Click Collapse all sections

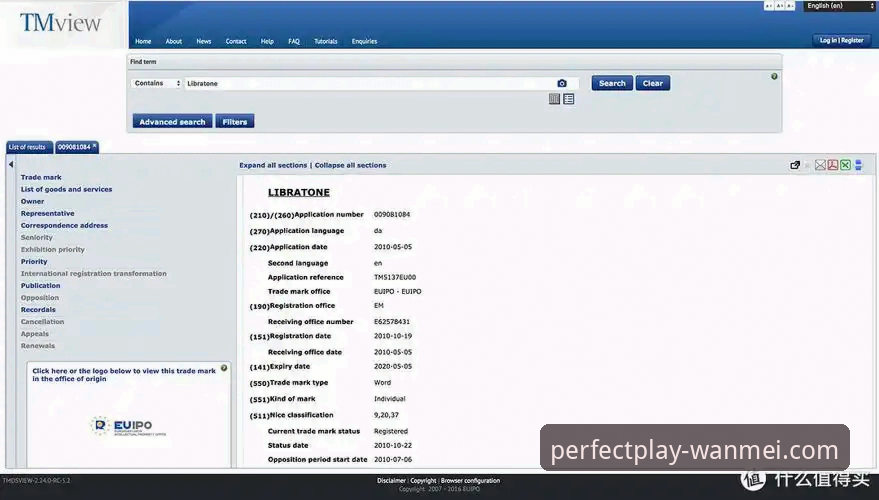coord(350,165)
